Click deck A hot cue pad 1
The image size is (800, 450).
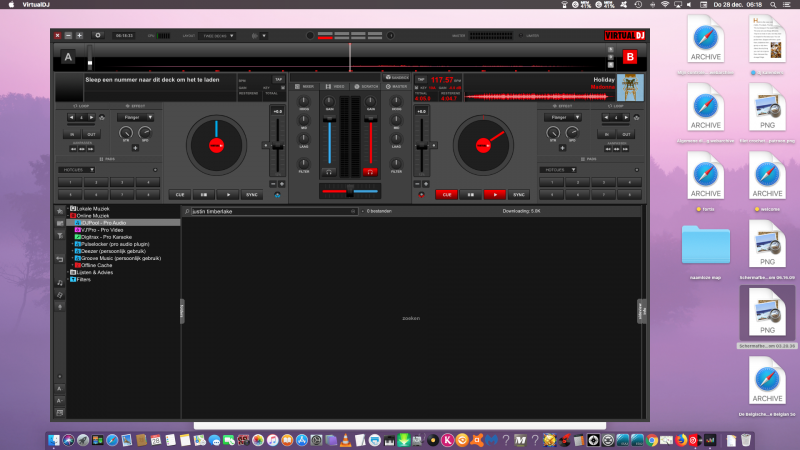pos(70,182)
